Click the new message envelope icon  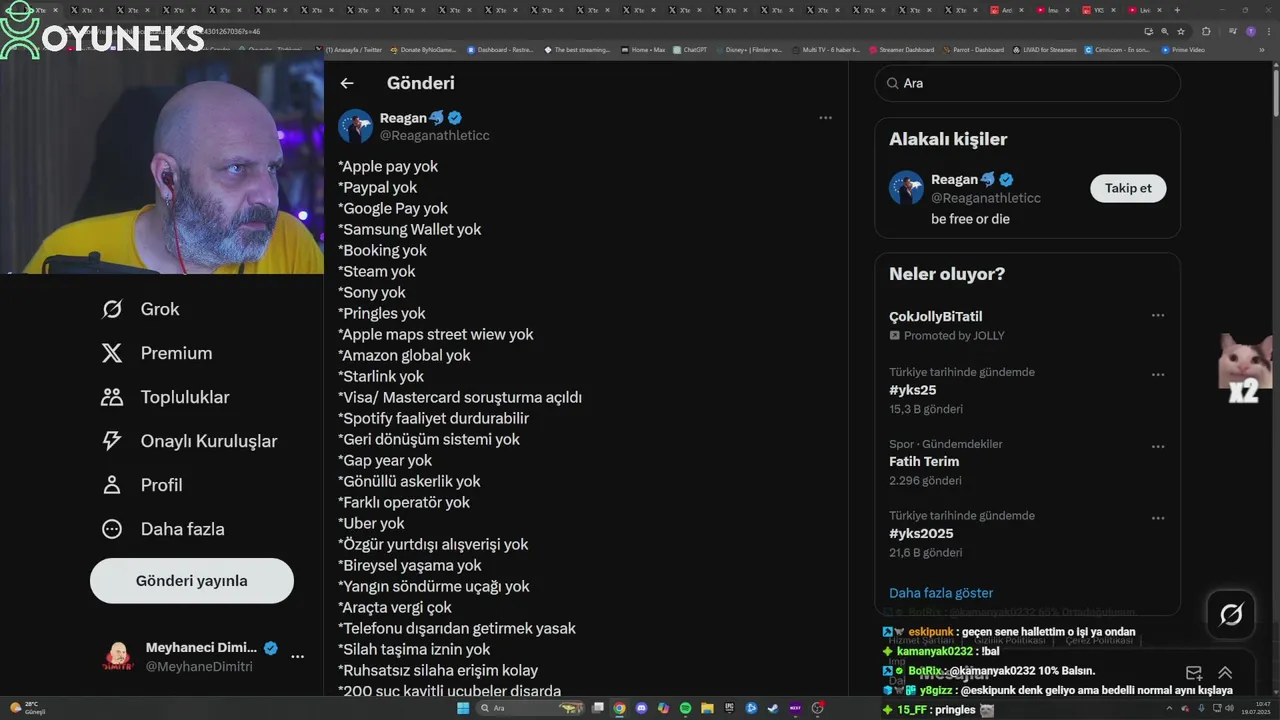[x=1194, y=673]
